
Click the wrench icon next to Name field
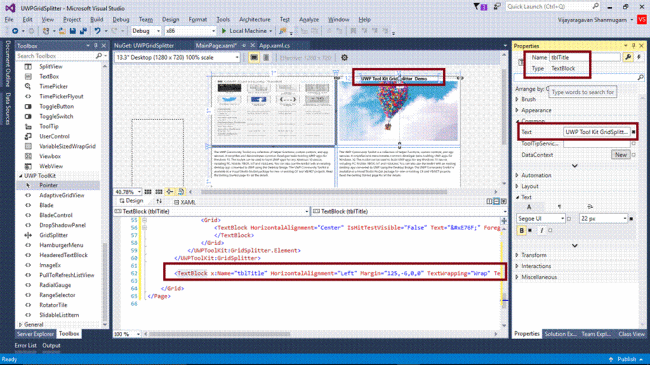coord(628,57)
